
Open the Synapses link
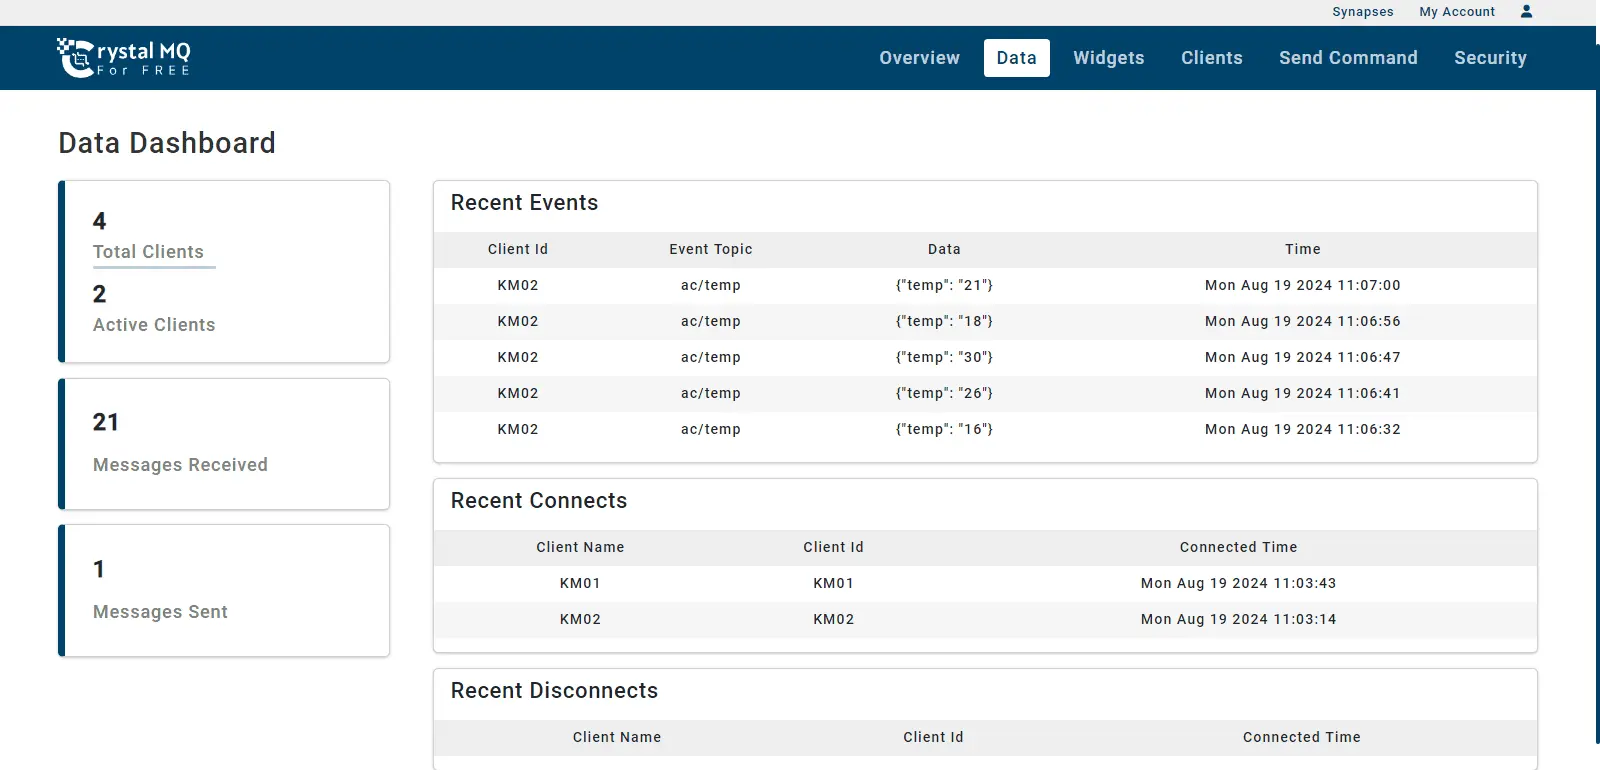click(x=1362, y=12)
